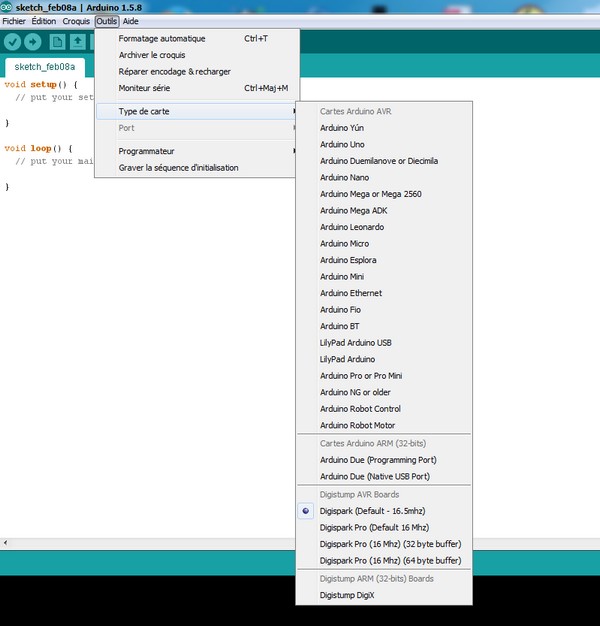Select Arduino BT board
The width and height of the screenshot is (600, 626).
[384, 326]
